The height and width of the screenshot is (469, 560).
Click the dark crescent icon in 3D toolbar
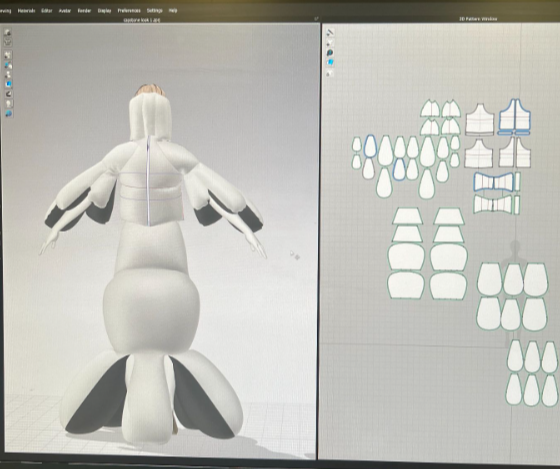[x=8, y=94]
